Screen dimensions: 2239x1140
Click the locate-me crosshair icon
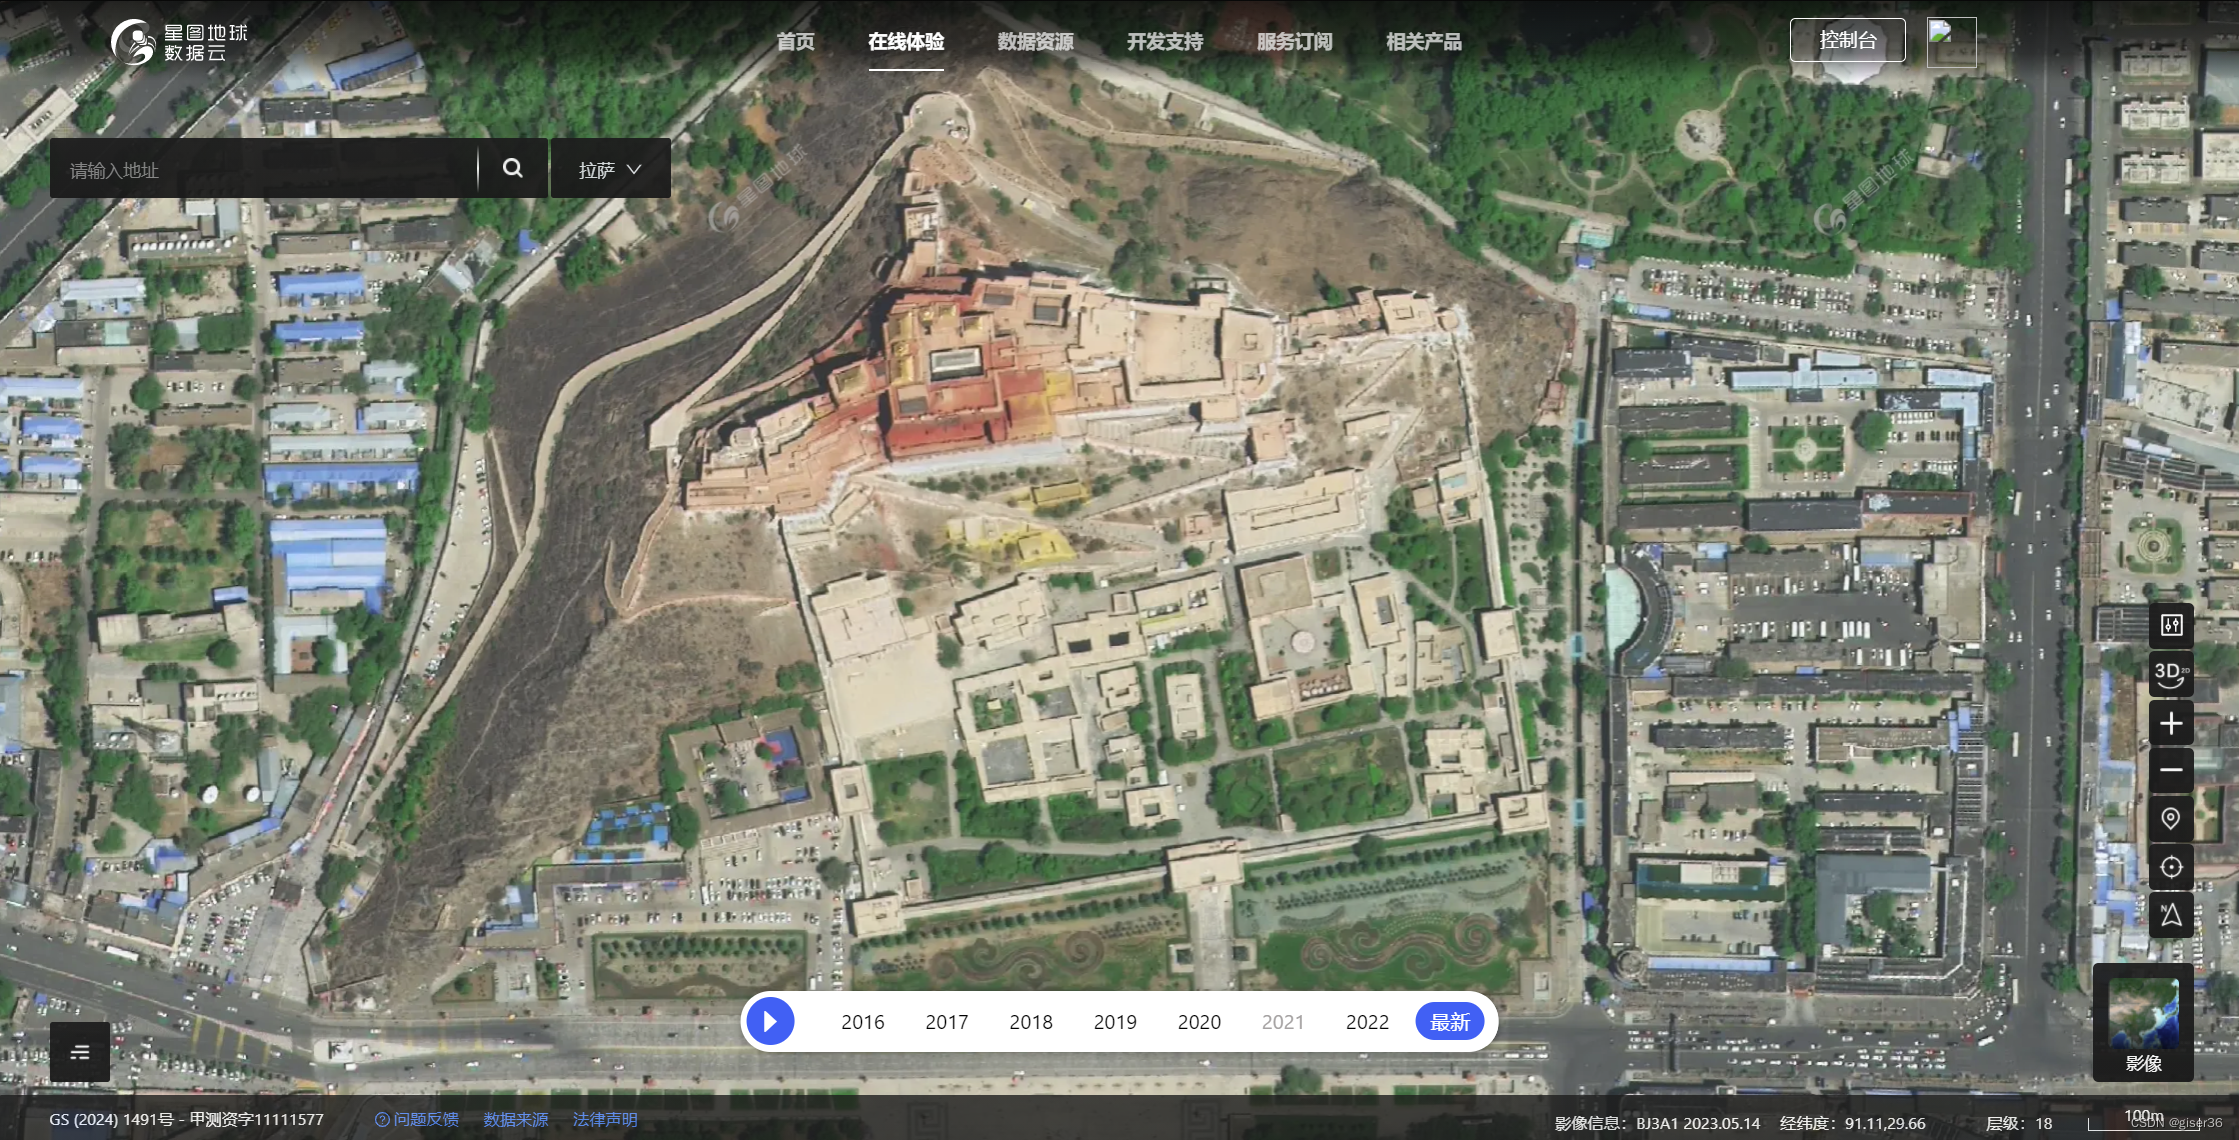pyautogui.click(x=2171, y=867)
